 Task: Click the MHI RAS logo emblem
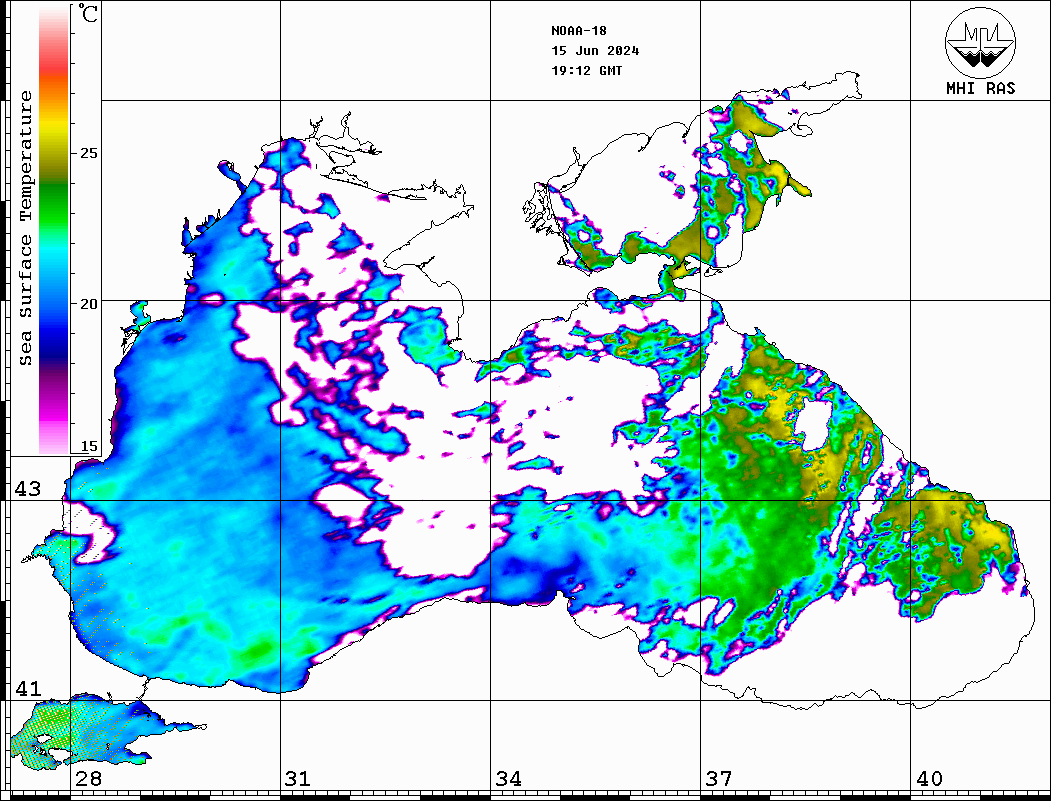[980, 42]
